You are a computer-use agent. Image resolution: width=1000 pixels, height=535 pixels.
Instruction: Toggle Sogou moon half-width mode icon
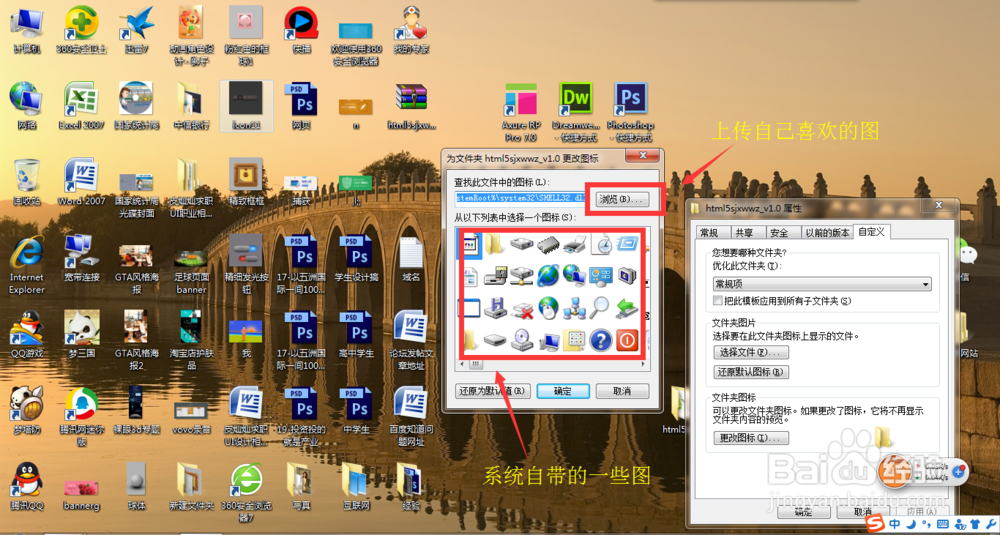click(x=911, y=524)
